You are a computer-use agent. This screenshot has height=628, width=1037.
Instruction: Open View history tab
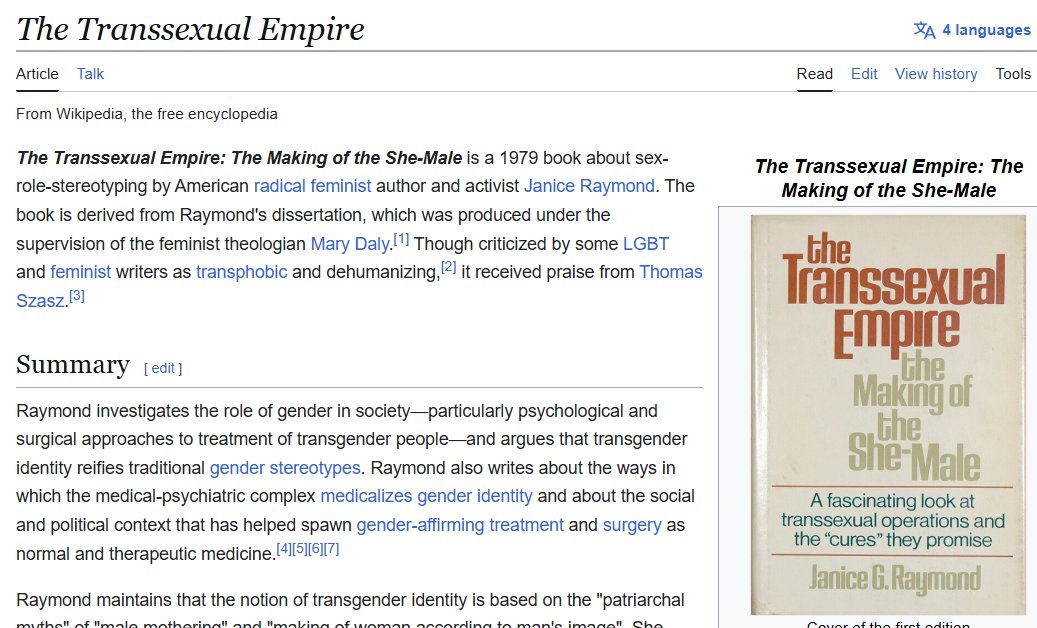point(936,74)
